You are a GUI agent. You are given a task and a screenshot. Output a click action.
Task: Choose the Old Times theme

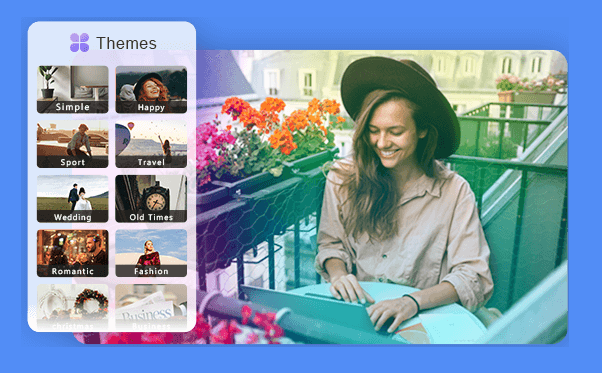coord(151,199)
